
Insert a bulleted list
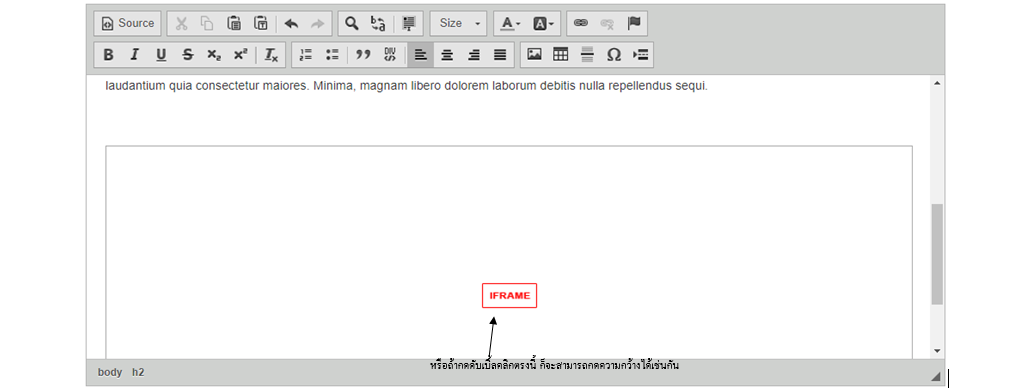[x=332, y=55]
